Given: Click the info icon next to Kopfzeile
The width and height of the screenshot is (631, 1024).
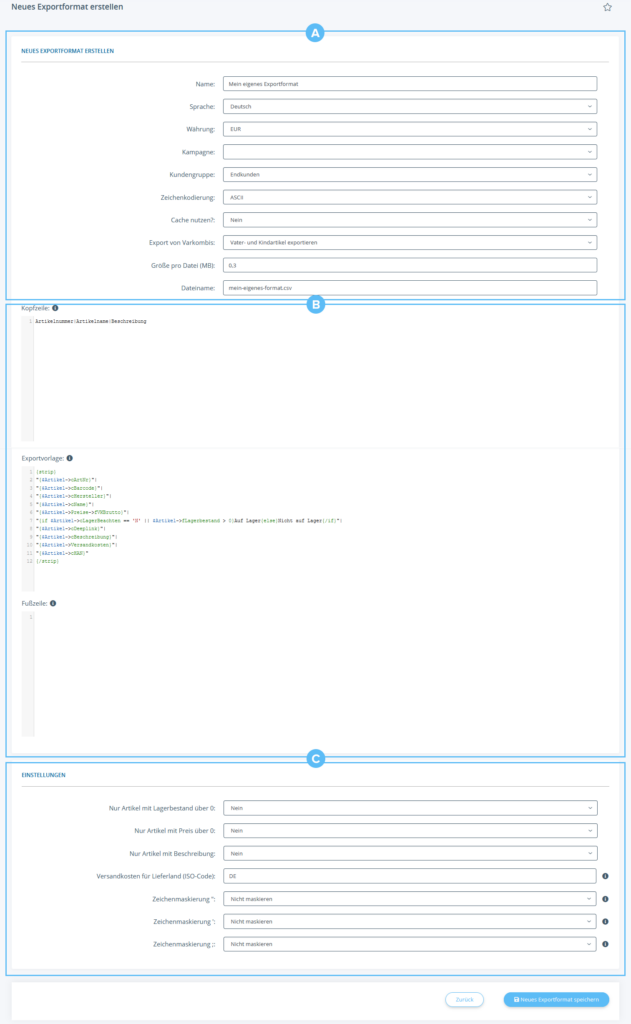Looking at the screenshot, I should click(55, 308).
